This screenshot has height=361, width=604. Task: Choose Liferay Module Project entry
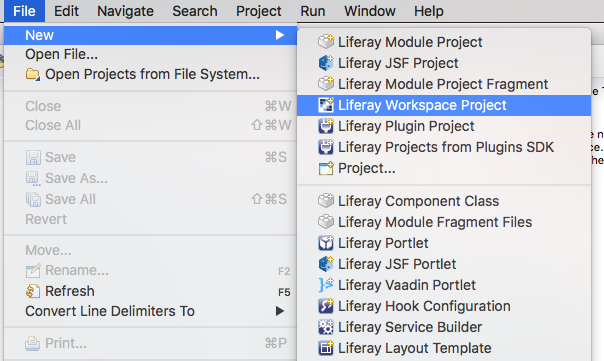444,42
